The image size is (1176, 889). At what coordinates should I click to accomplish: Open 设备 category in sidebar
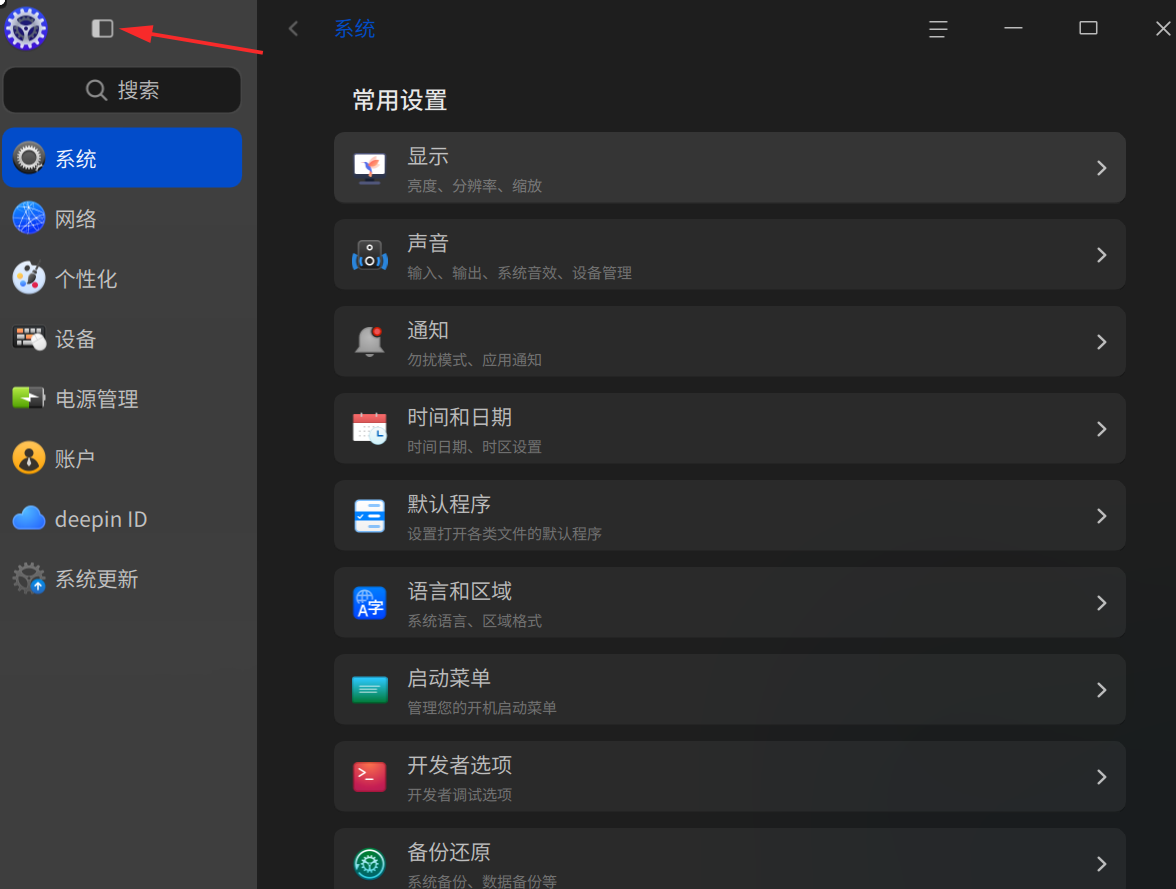coord(122,338)
